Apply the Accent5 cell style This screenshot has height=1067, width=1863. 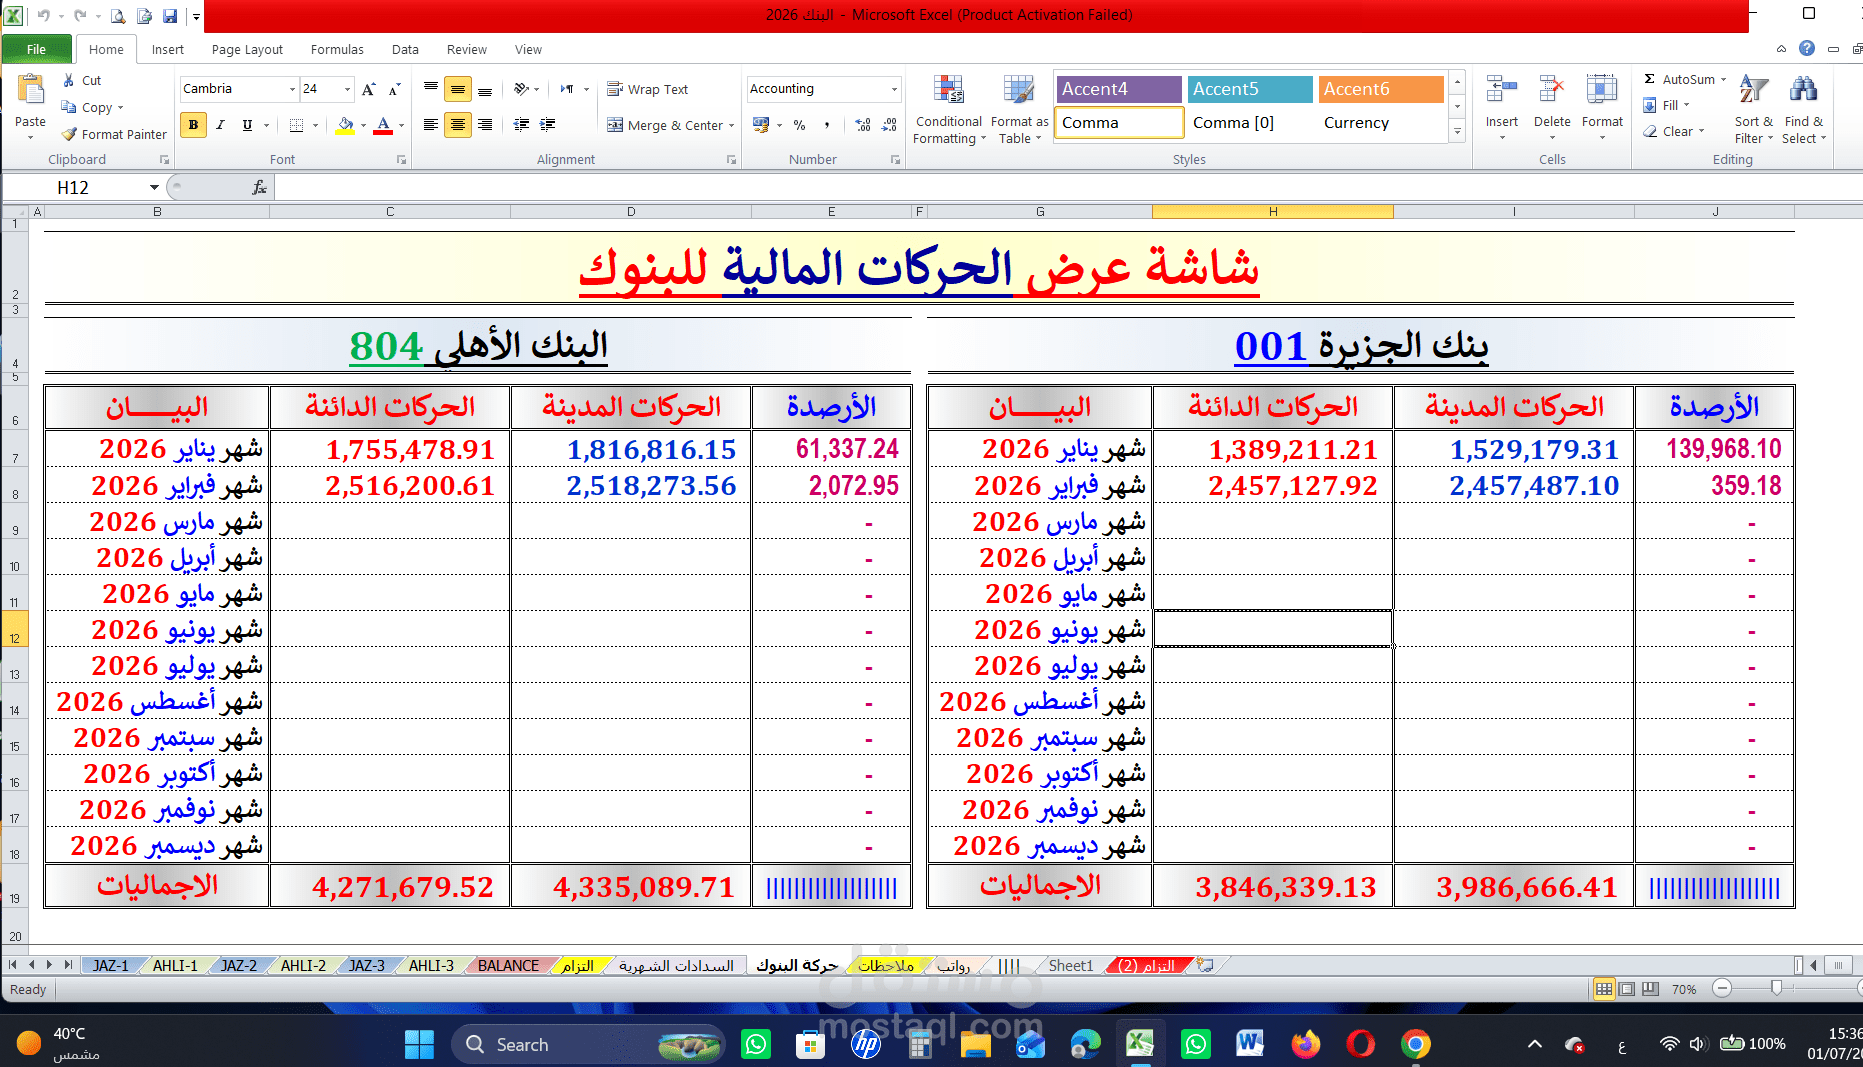[1250, 89]
